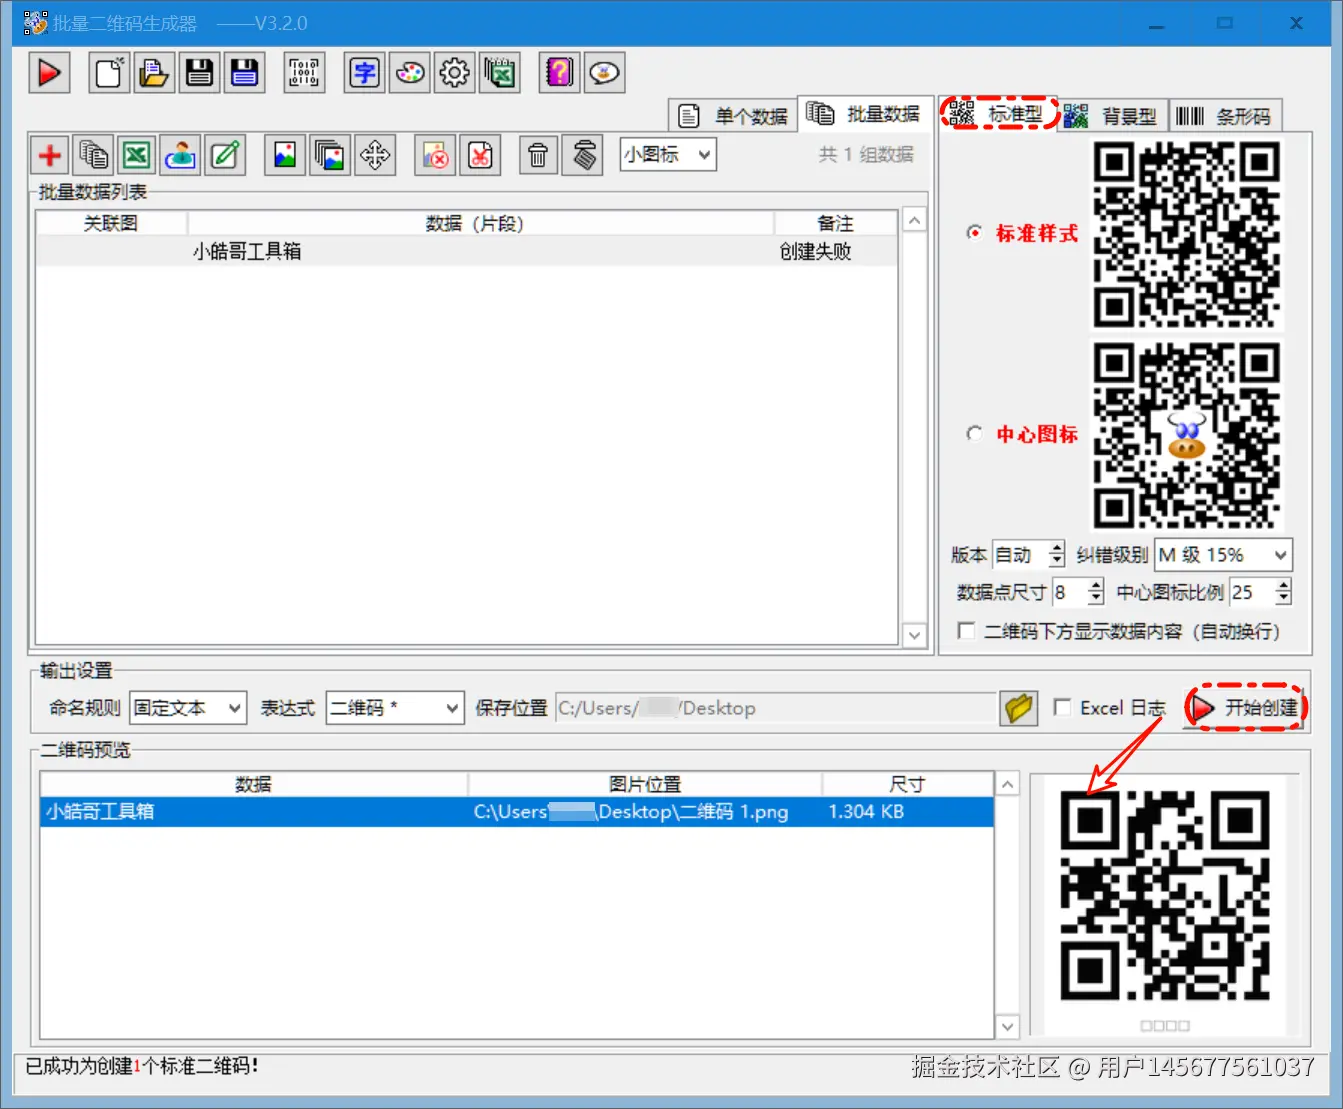Click the four-arrow move icon

coord(375,155)
